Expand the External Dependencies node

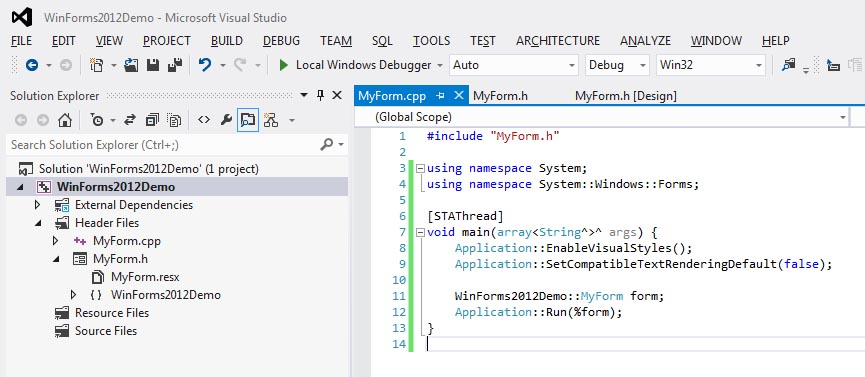(x=38, y=205)
